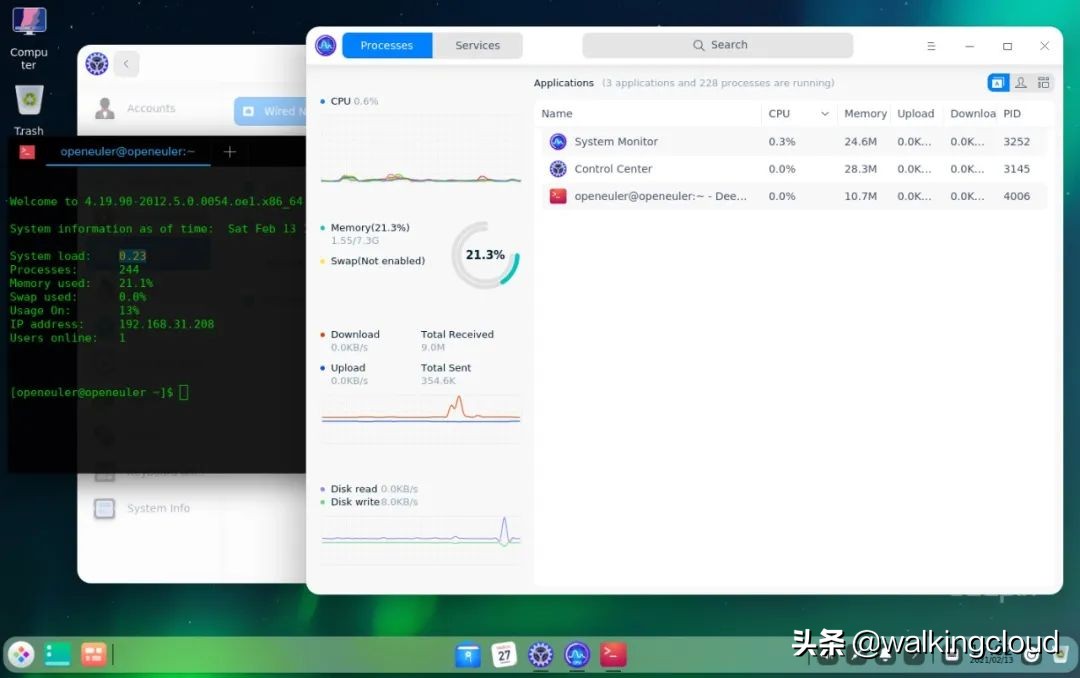Click the green desktop icon in bottom-left dock
The image size is (1080, 678).
pyautogui.click(x=57, y=653)
